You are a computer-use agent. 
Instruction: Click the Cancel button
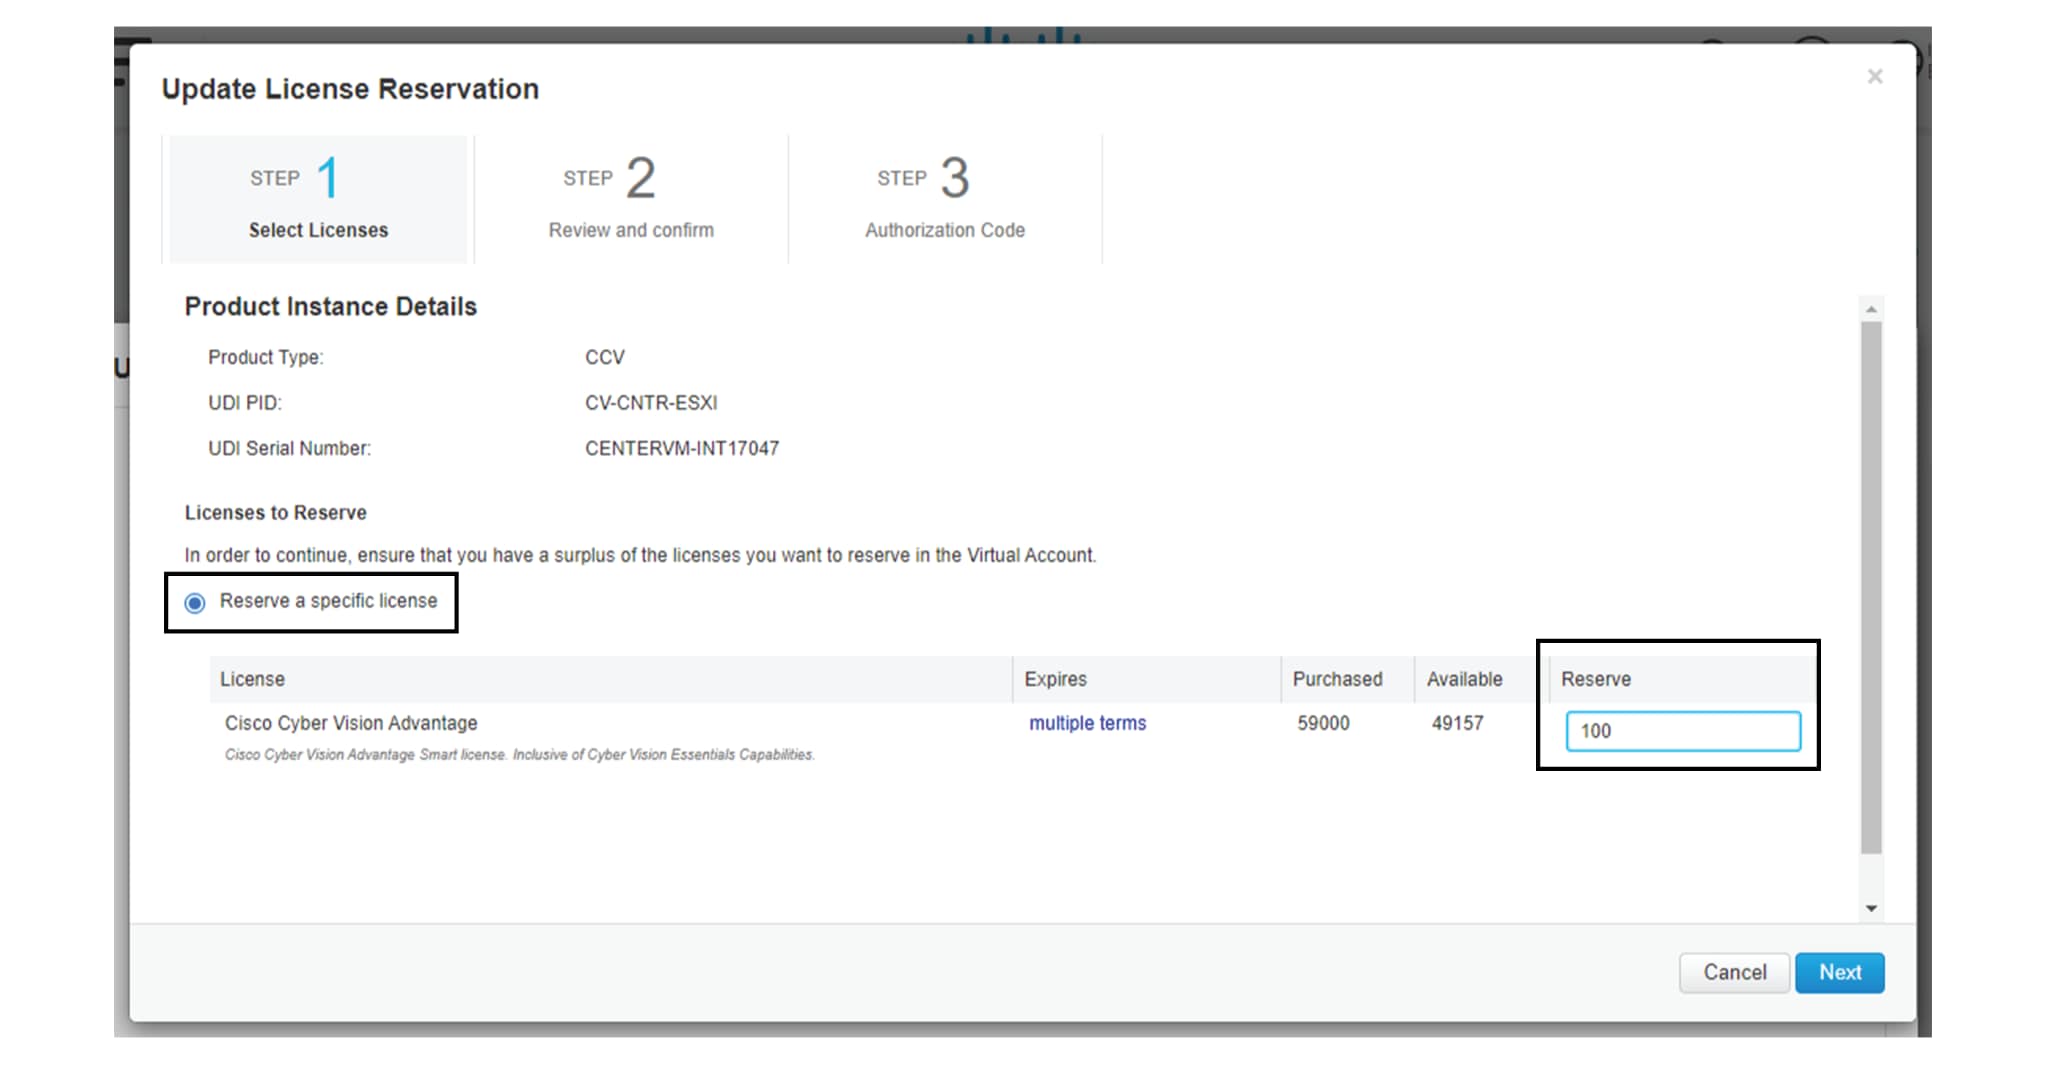pos(1734,972)
